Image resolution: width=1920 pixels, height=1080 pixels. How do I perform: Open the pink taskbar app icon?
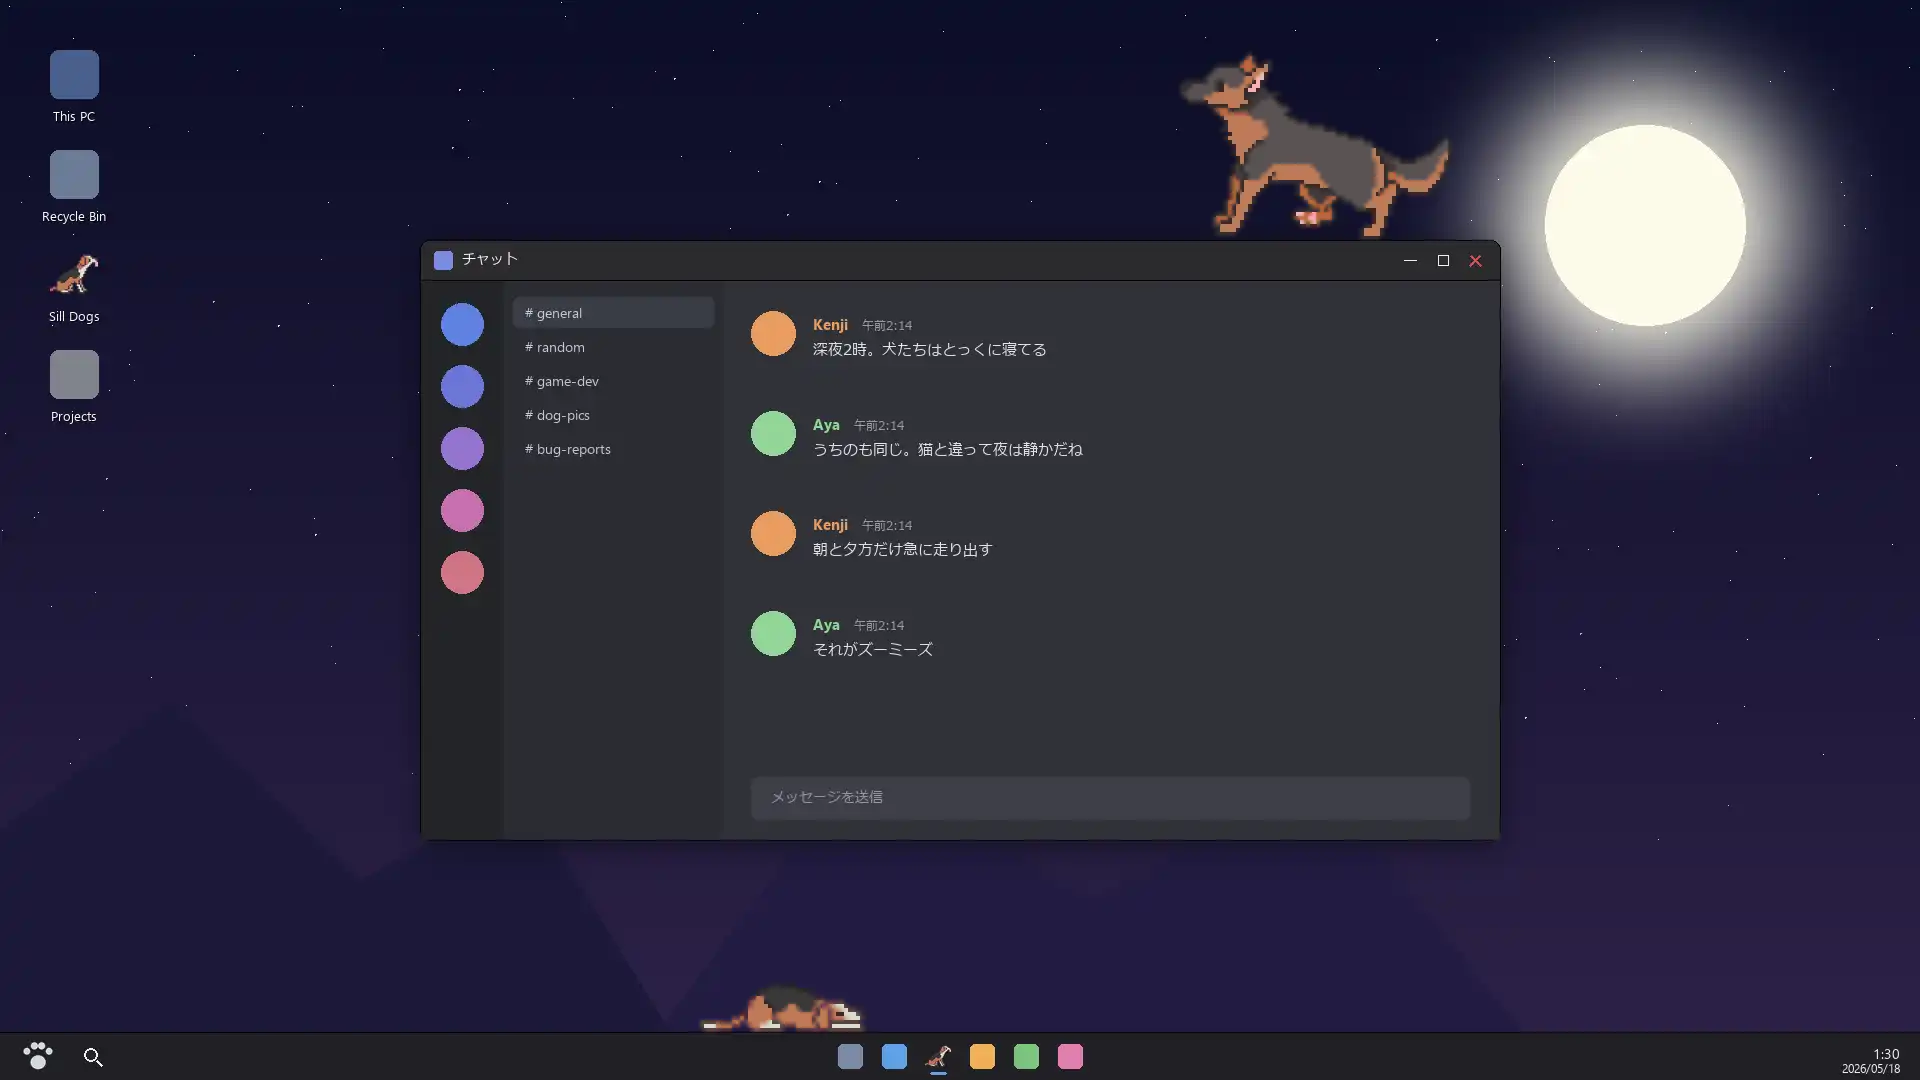tap(1070, 1057)
